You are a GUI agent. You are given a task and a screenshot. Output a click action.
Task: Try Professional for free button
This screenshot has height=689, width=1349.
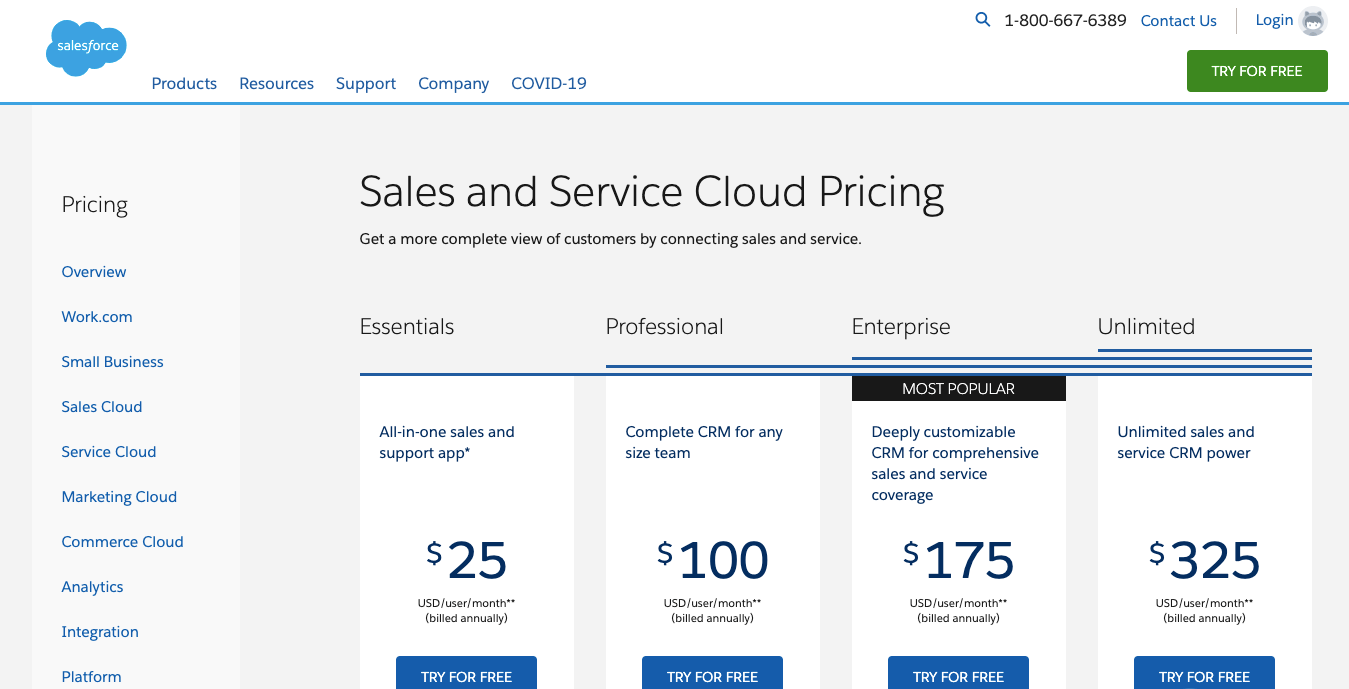click(712, 673)
